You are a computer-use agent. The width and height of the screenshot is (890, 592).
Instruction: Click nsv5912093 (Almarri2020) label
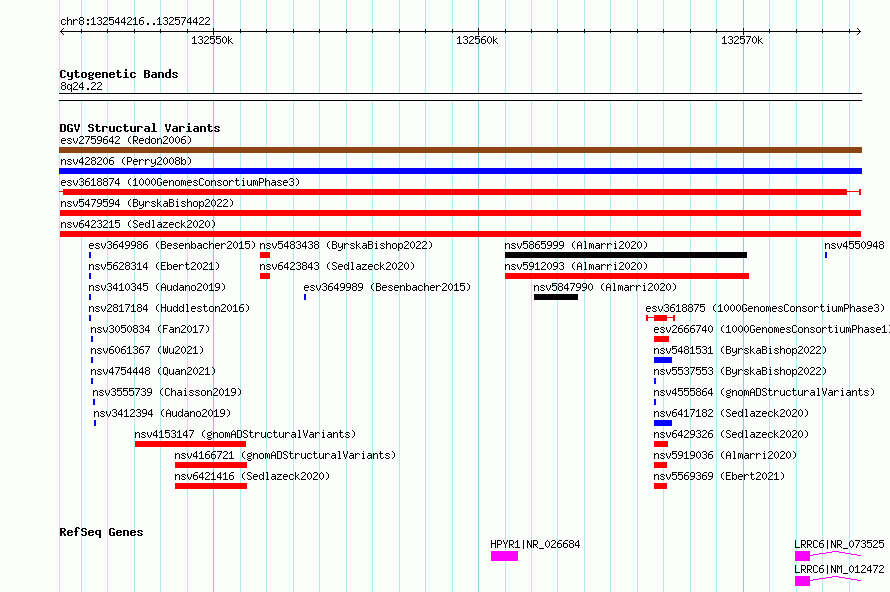[576, 266]
